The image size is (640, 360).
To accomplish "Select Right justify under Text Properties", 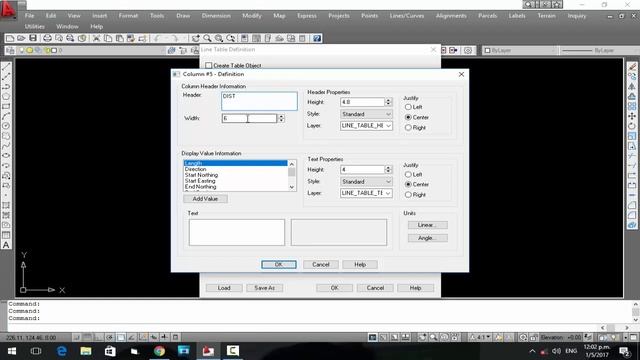I will tap(408, 195).
